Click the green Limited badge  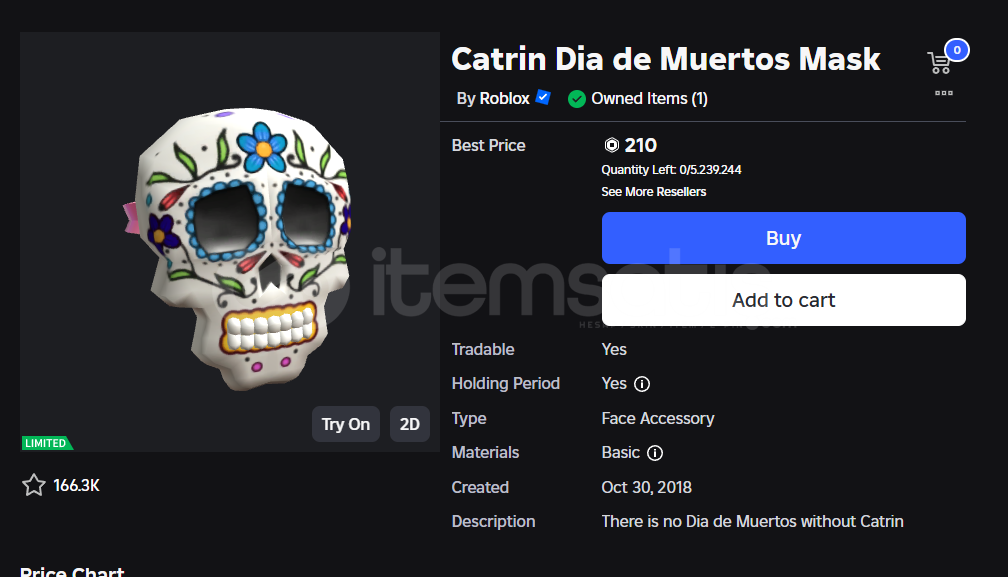(x=46, y=443)
